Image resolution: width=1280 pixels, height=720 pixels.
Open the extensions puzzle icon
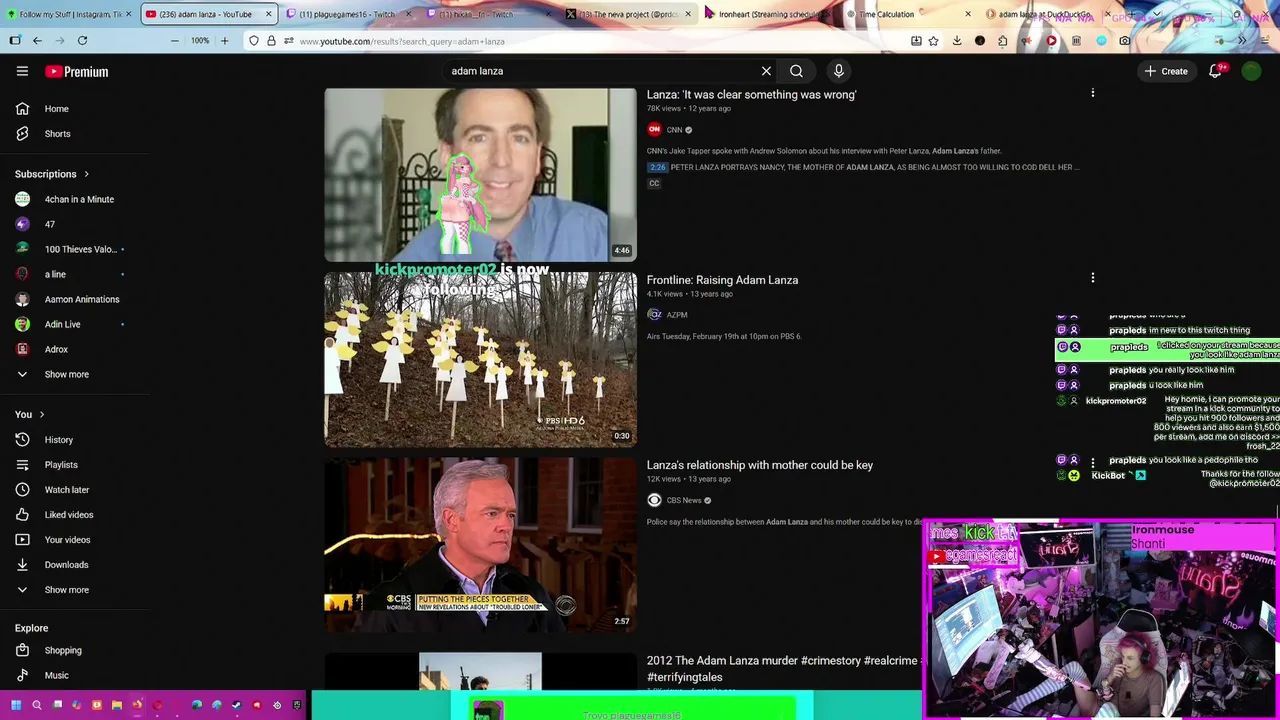pyautogui.click(x=1003, y=41)
